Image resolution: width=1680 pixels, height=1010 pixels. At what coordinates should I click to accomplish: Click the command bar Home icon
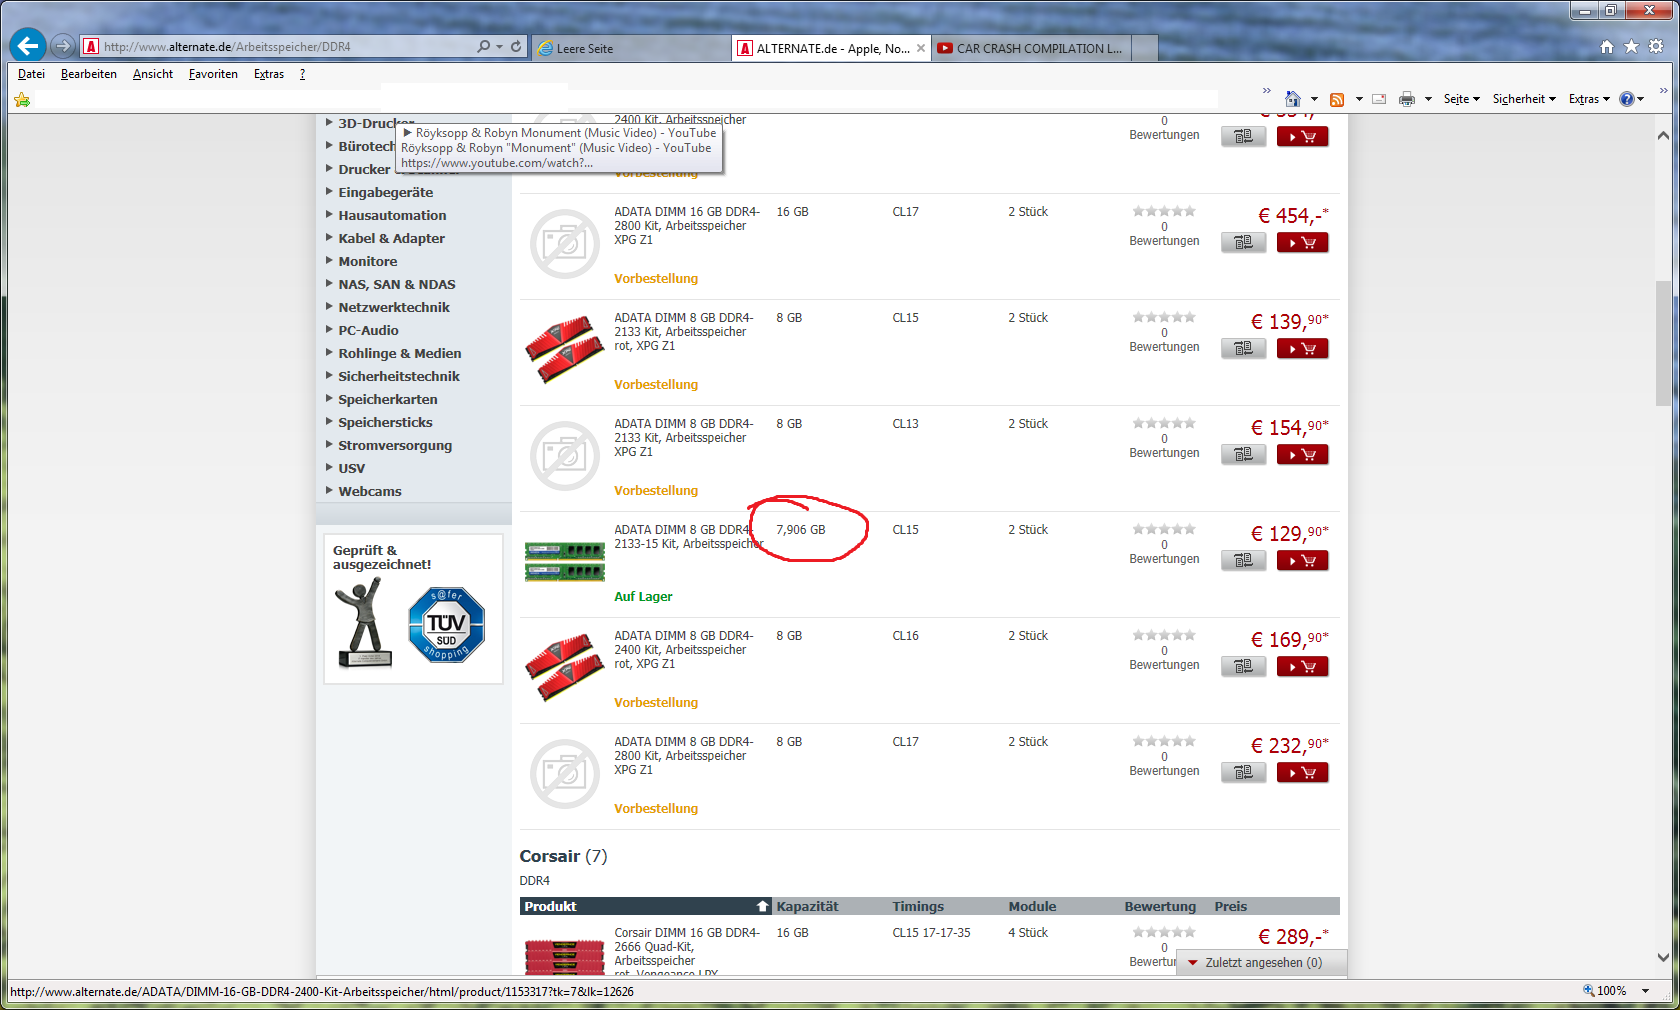[x=1293, y=99]
